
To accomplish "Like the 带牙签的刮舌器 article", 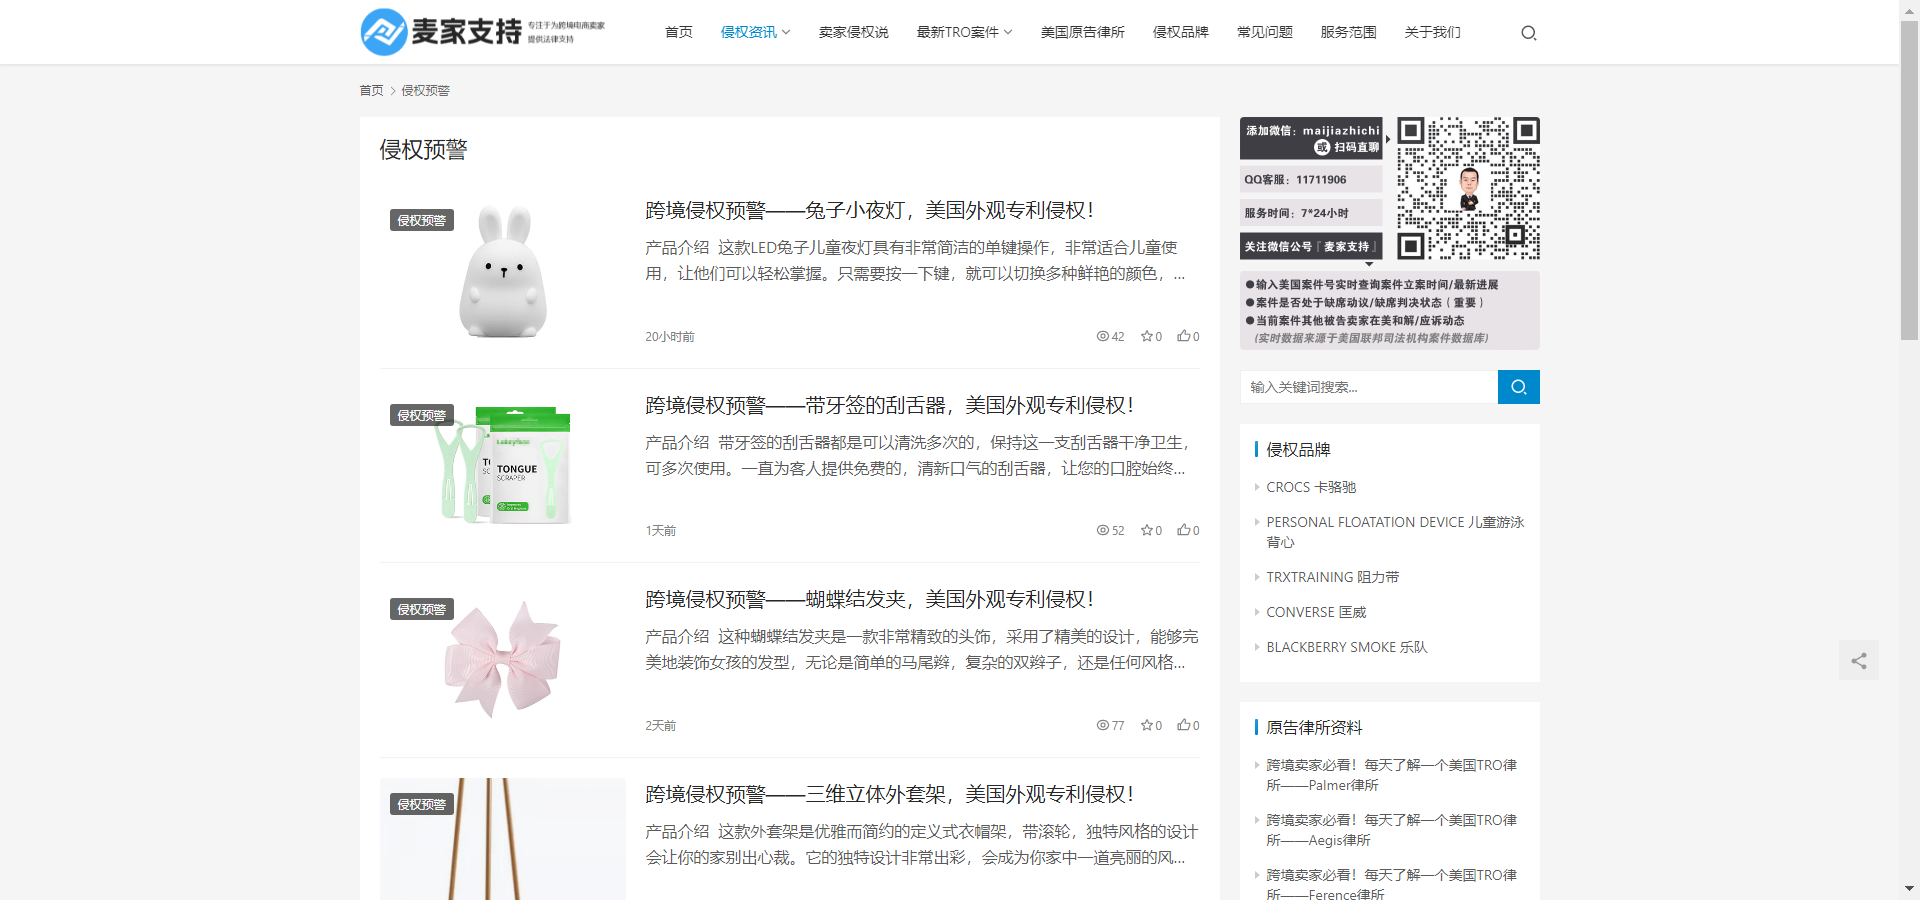I will pos(1183,530).
